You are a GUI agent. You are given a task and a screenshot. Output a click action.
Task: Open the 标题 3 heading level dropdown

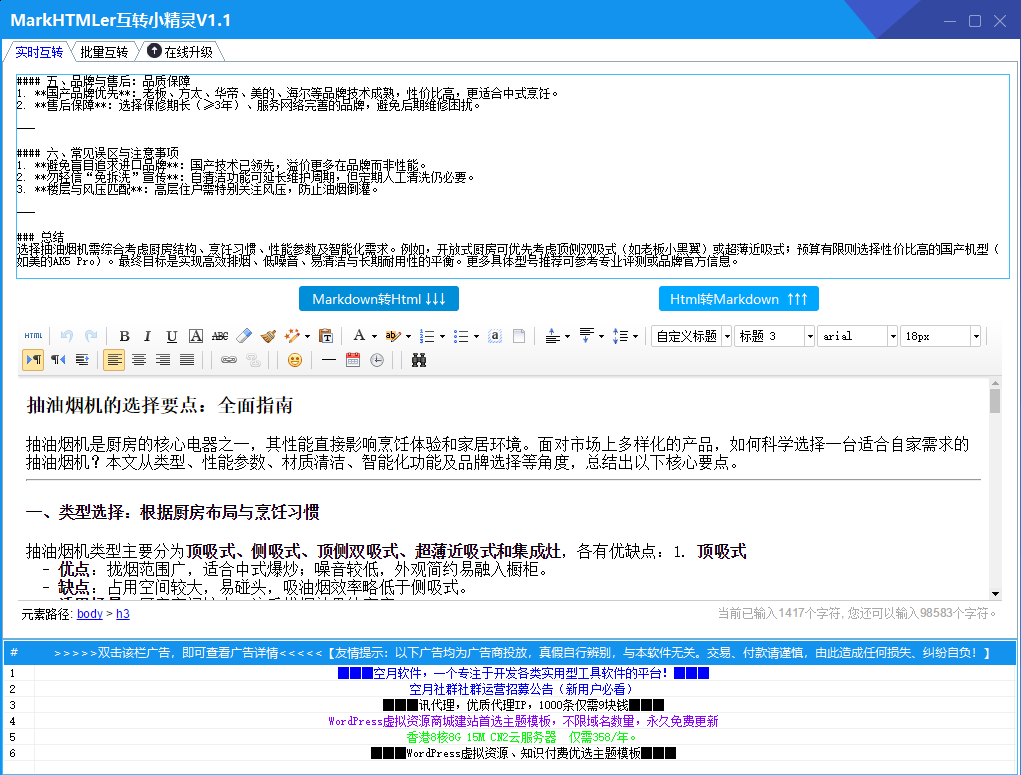pyautogui.click(x=773, y=336)
